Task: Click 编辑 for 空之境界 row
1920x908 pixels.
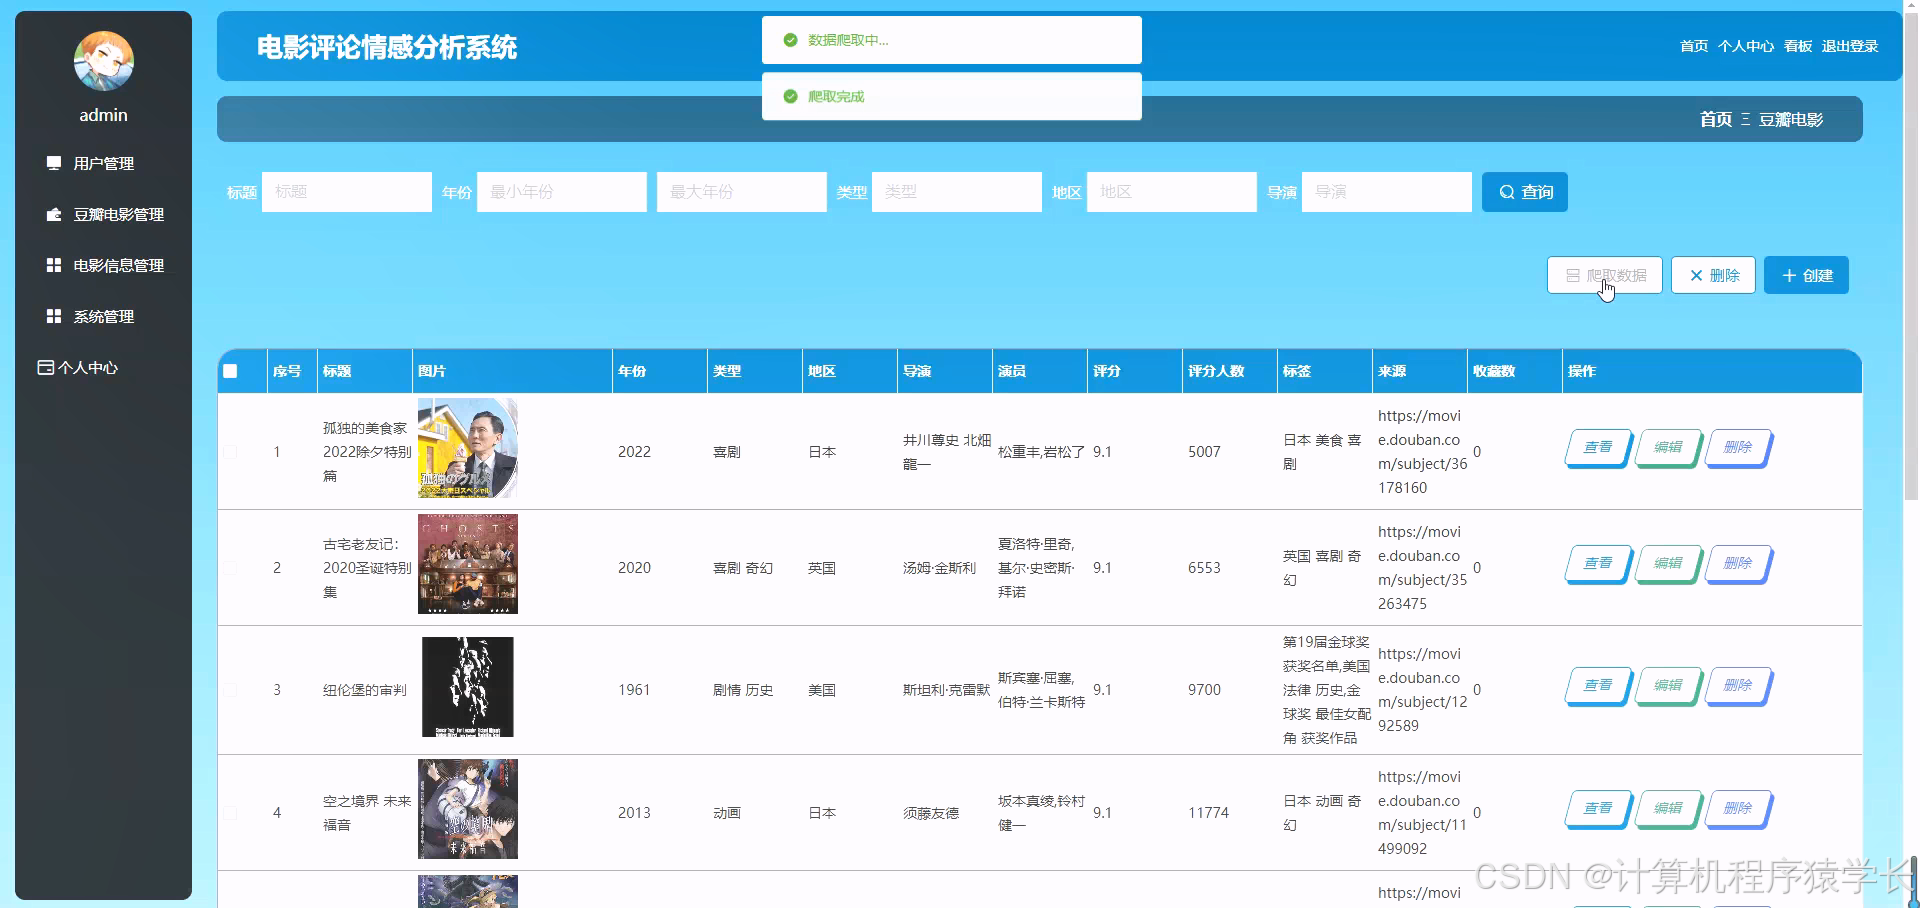Action: point(1668,808)
